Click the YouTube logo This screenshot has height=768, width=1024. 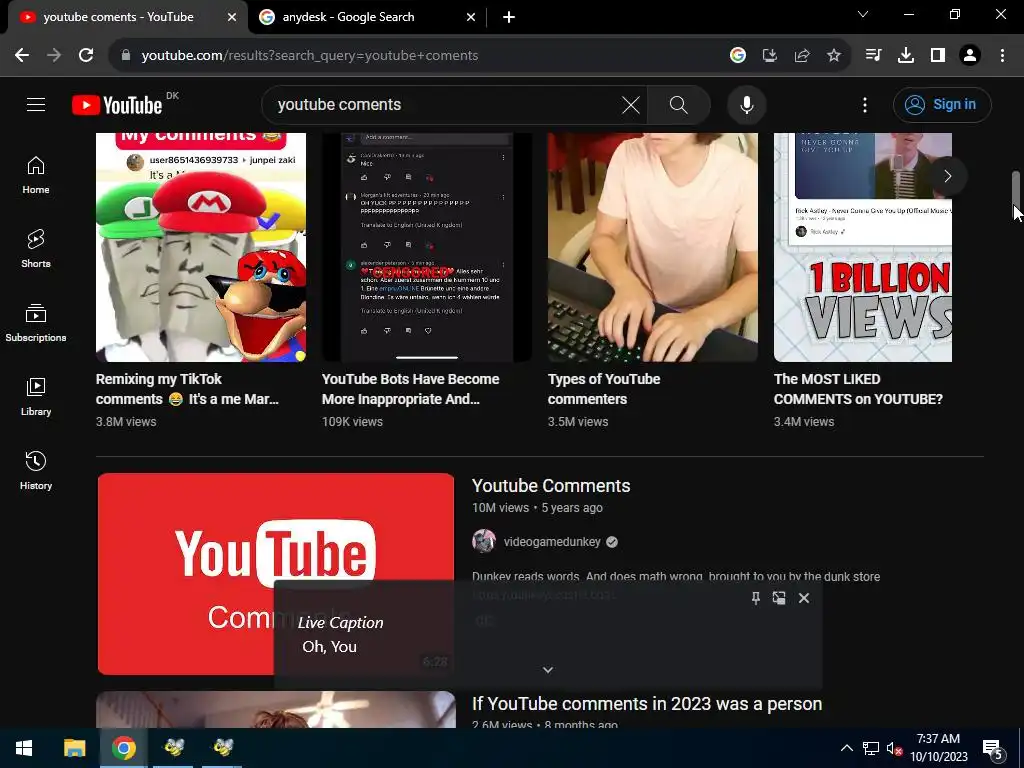point(118,105)
